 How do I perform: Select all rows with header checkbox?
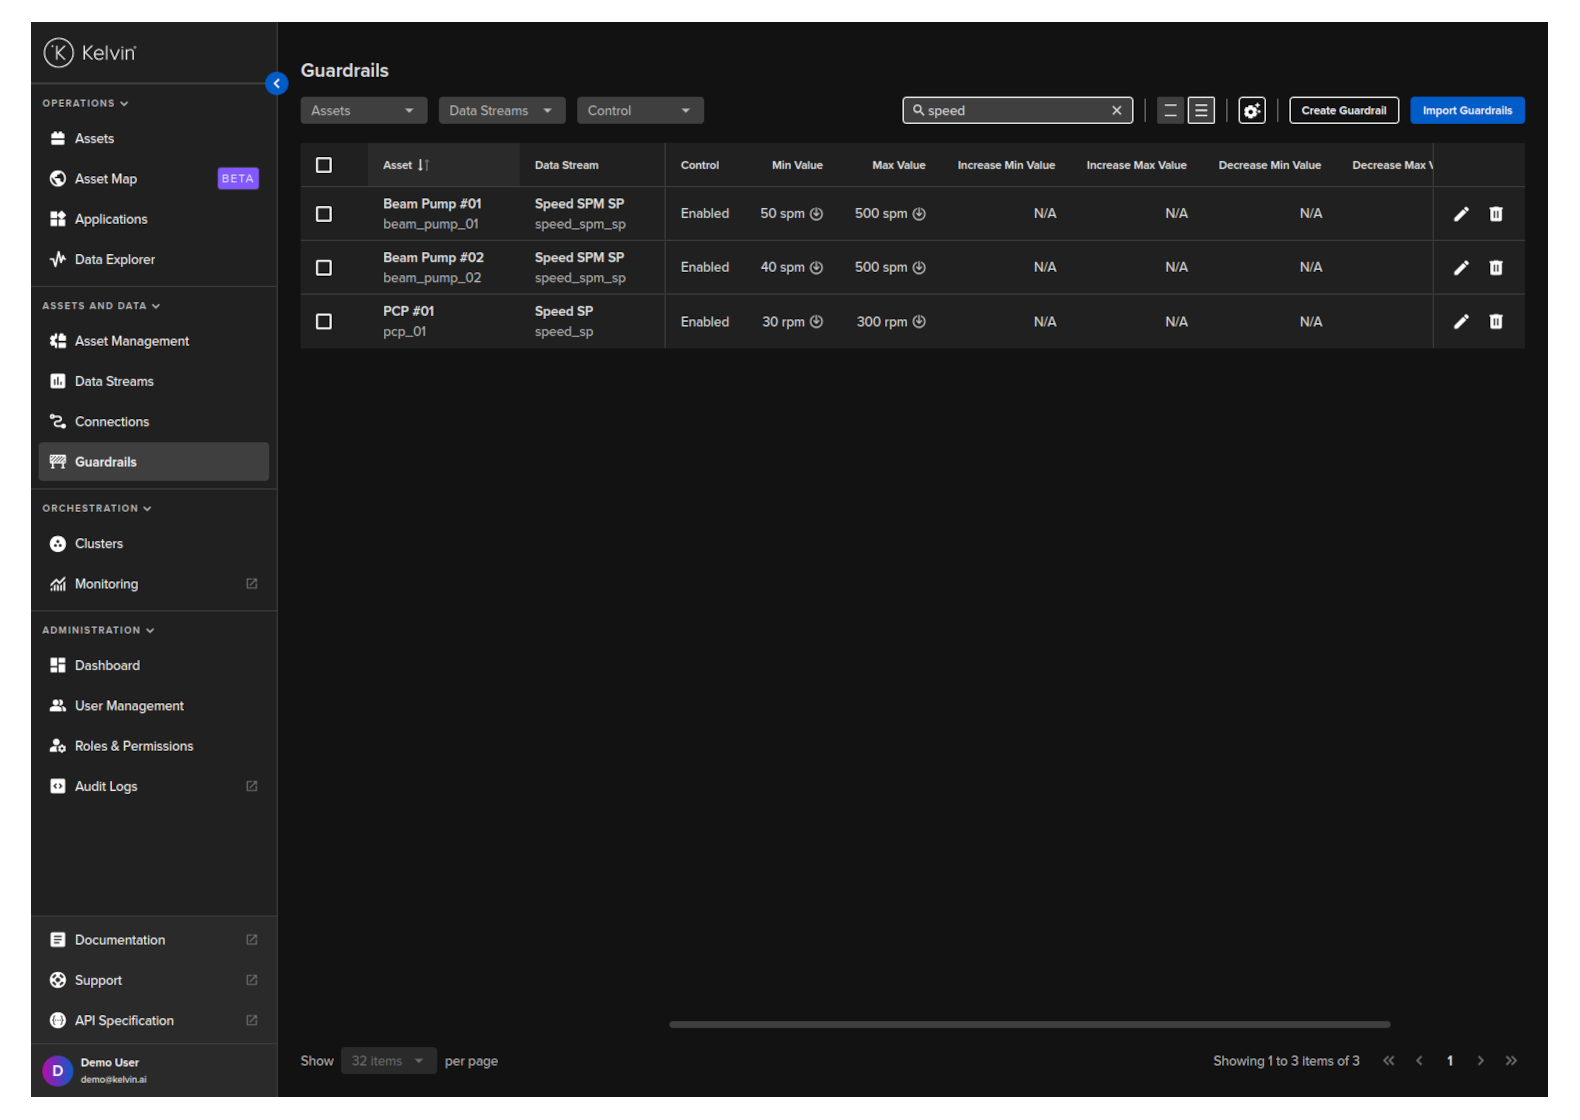(x=324, y=166)
